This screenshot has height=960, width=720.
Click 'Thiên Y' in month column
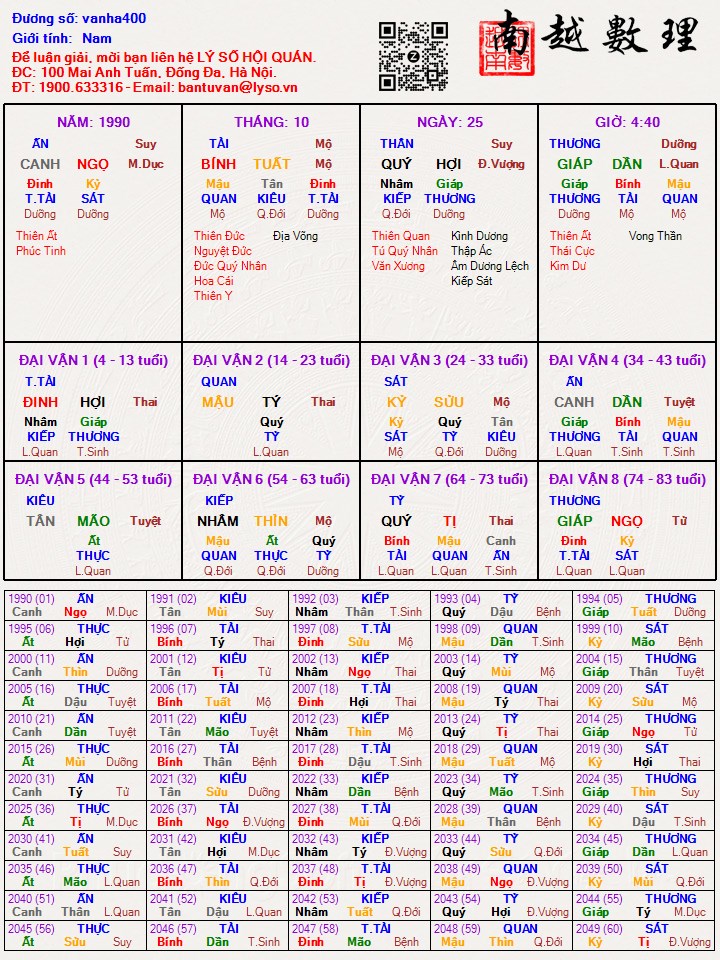[212, 296]
